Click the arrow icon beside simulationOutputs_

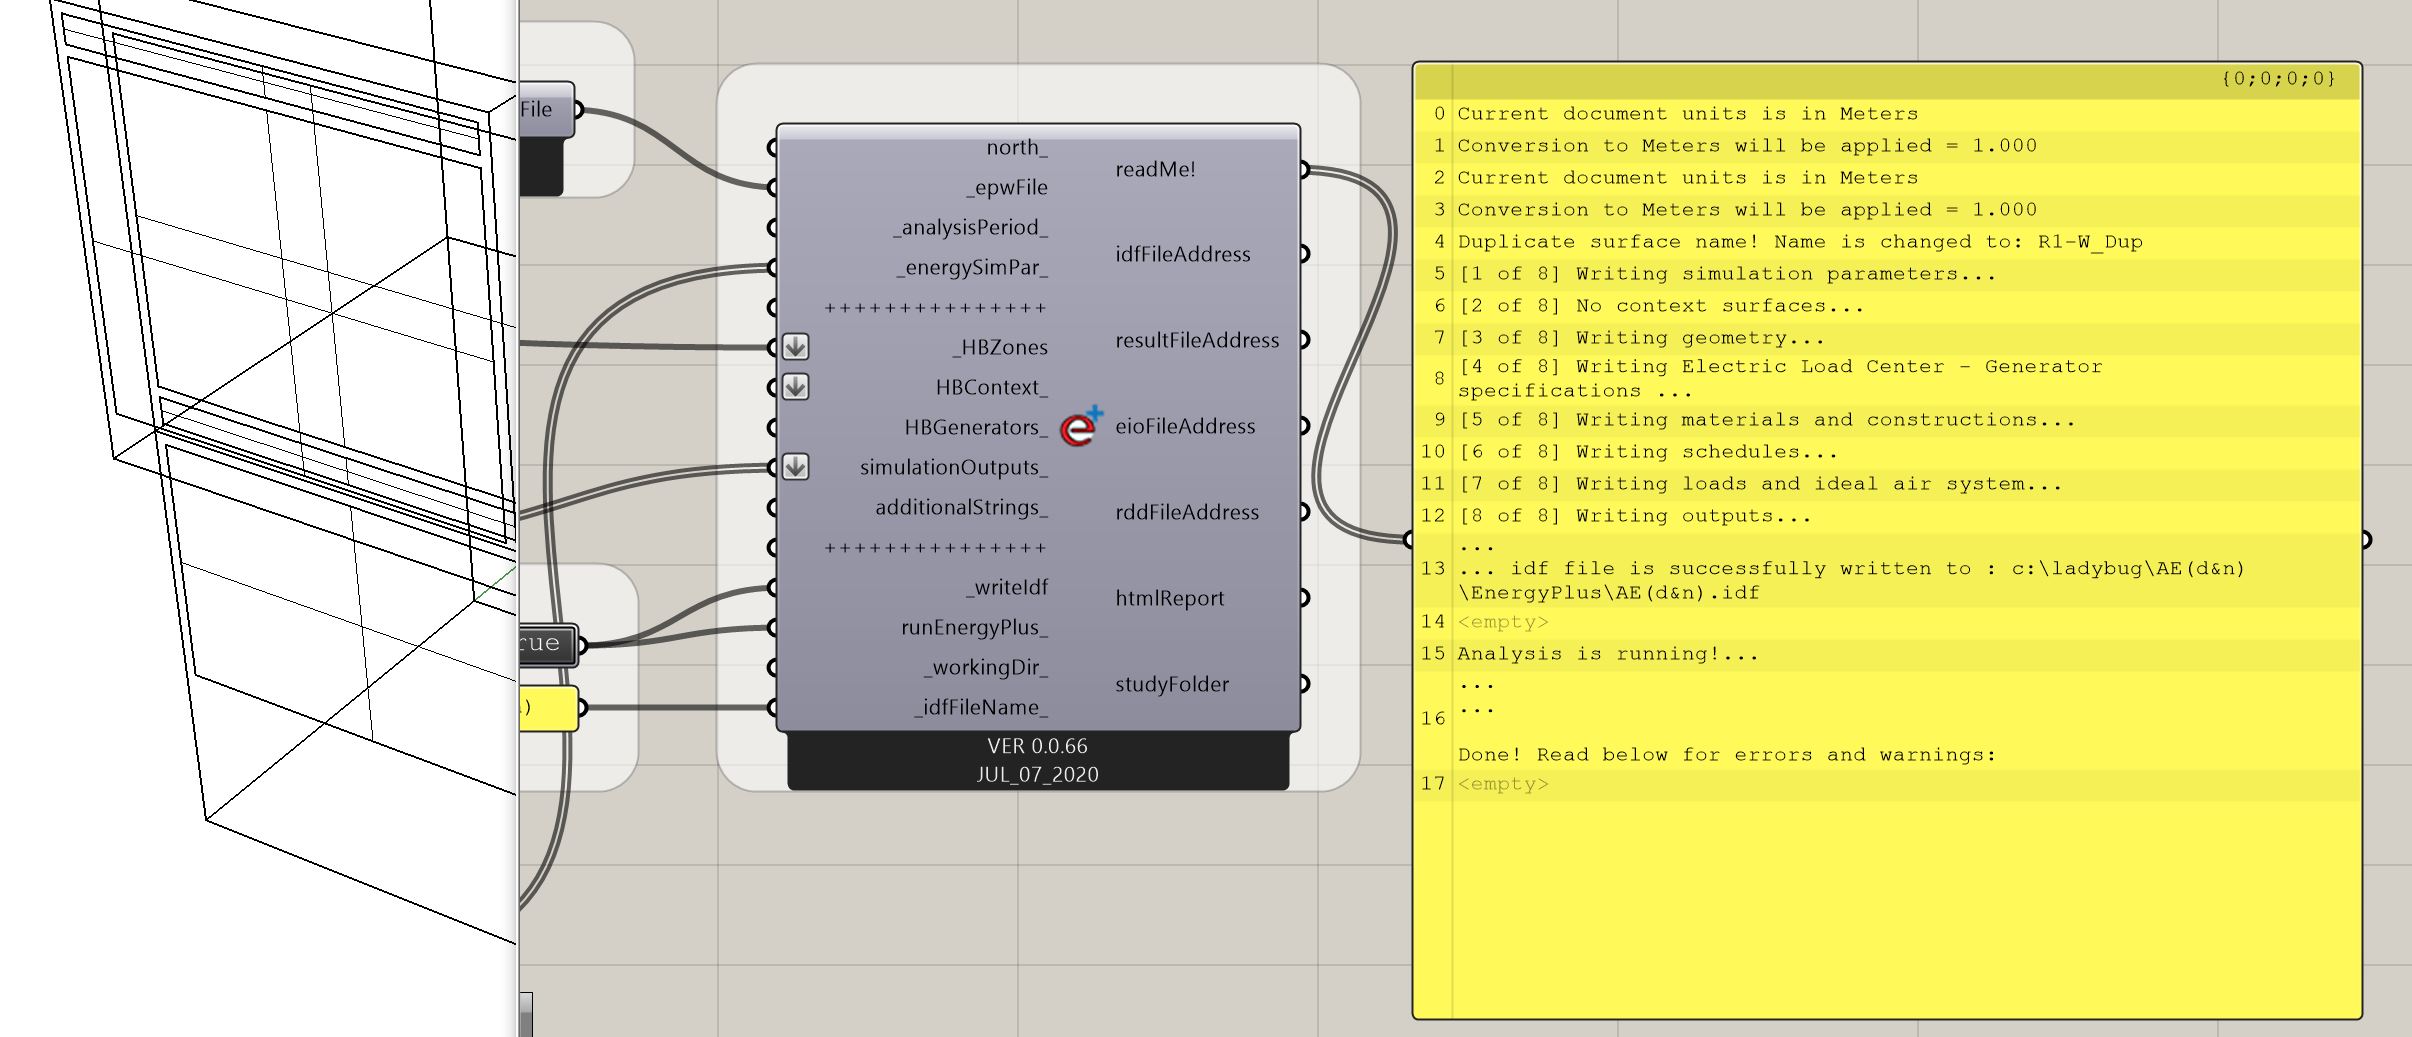pos(796,467)
